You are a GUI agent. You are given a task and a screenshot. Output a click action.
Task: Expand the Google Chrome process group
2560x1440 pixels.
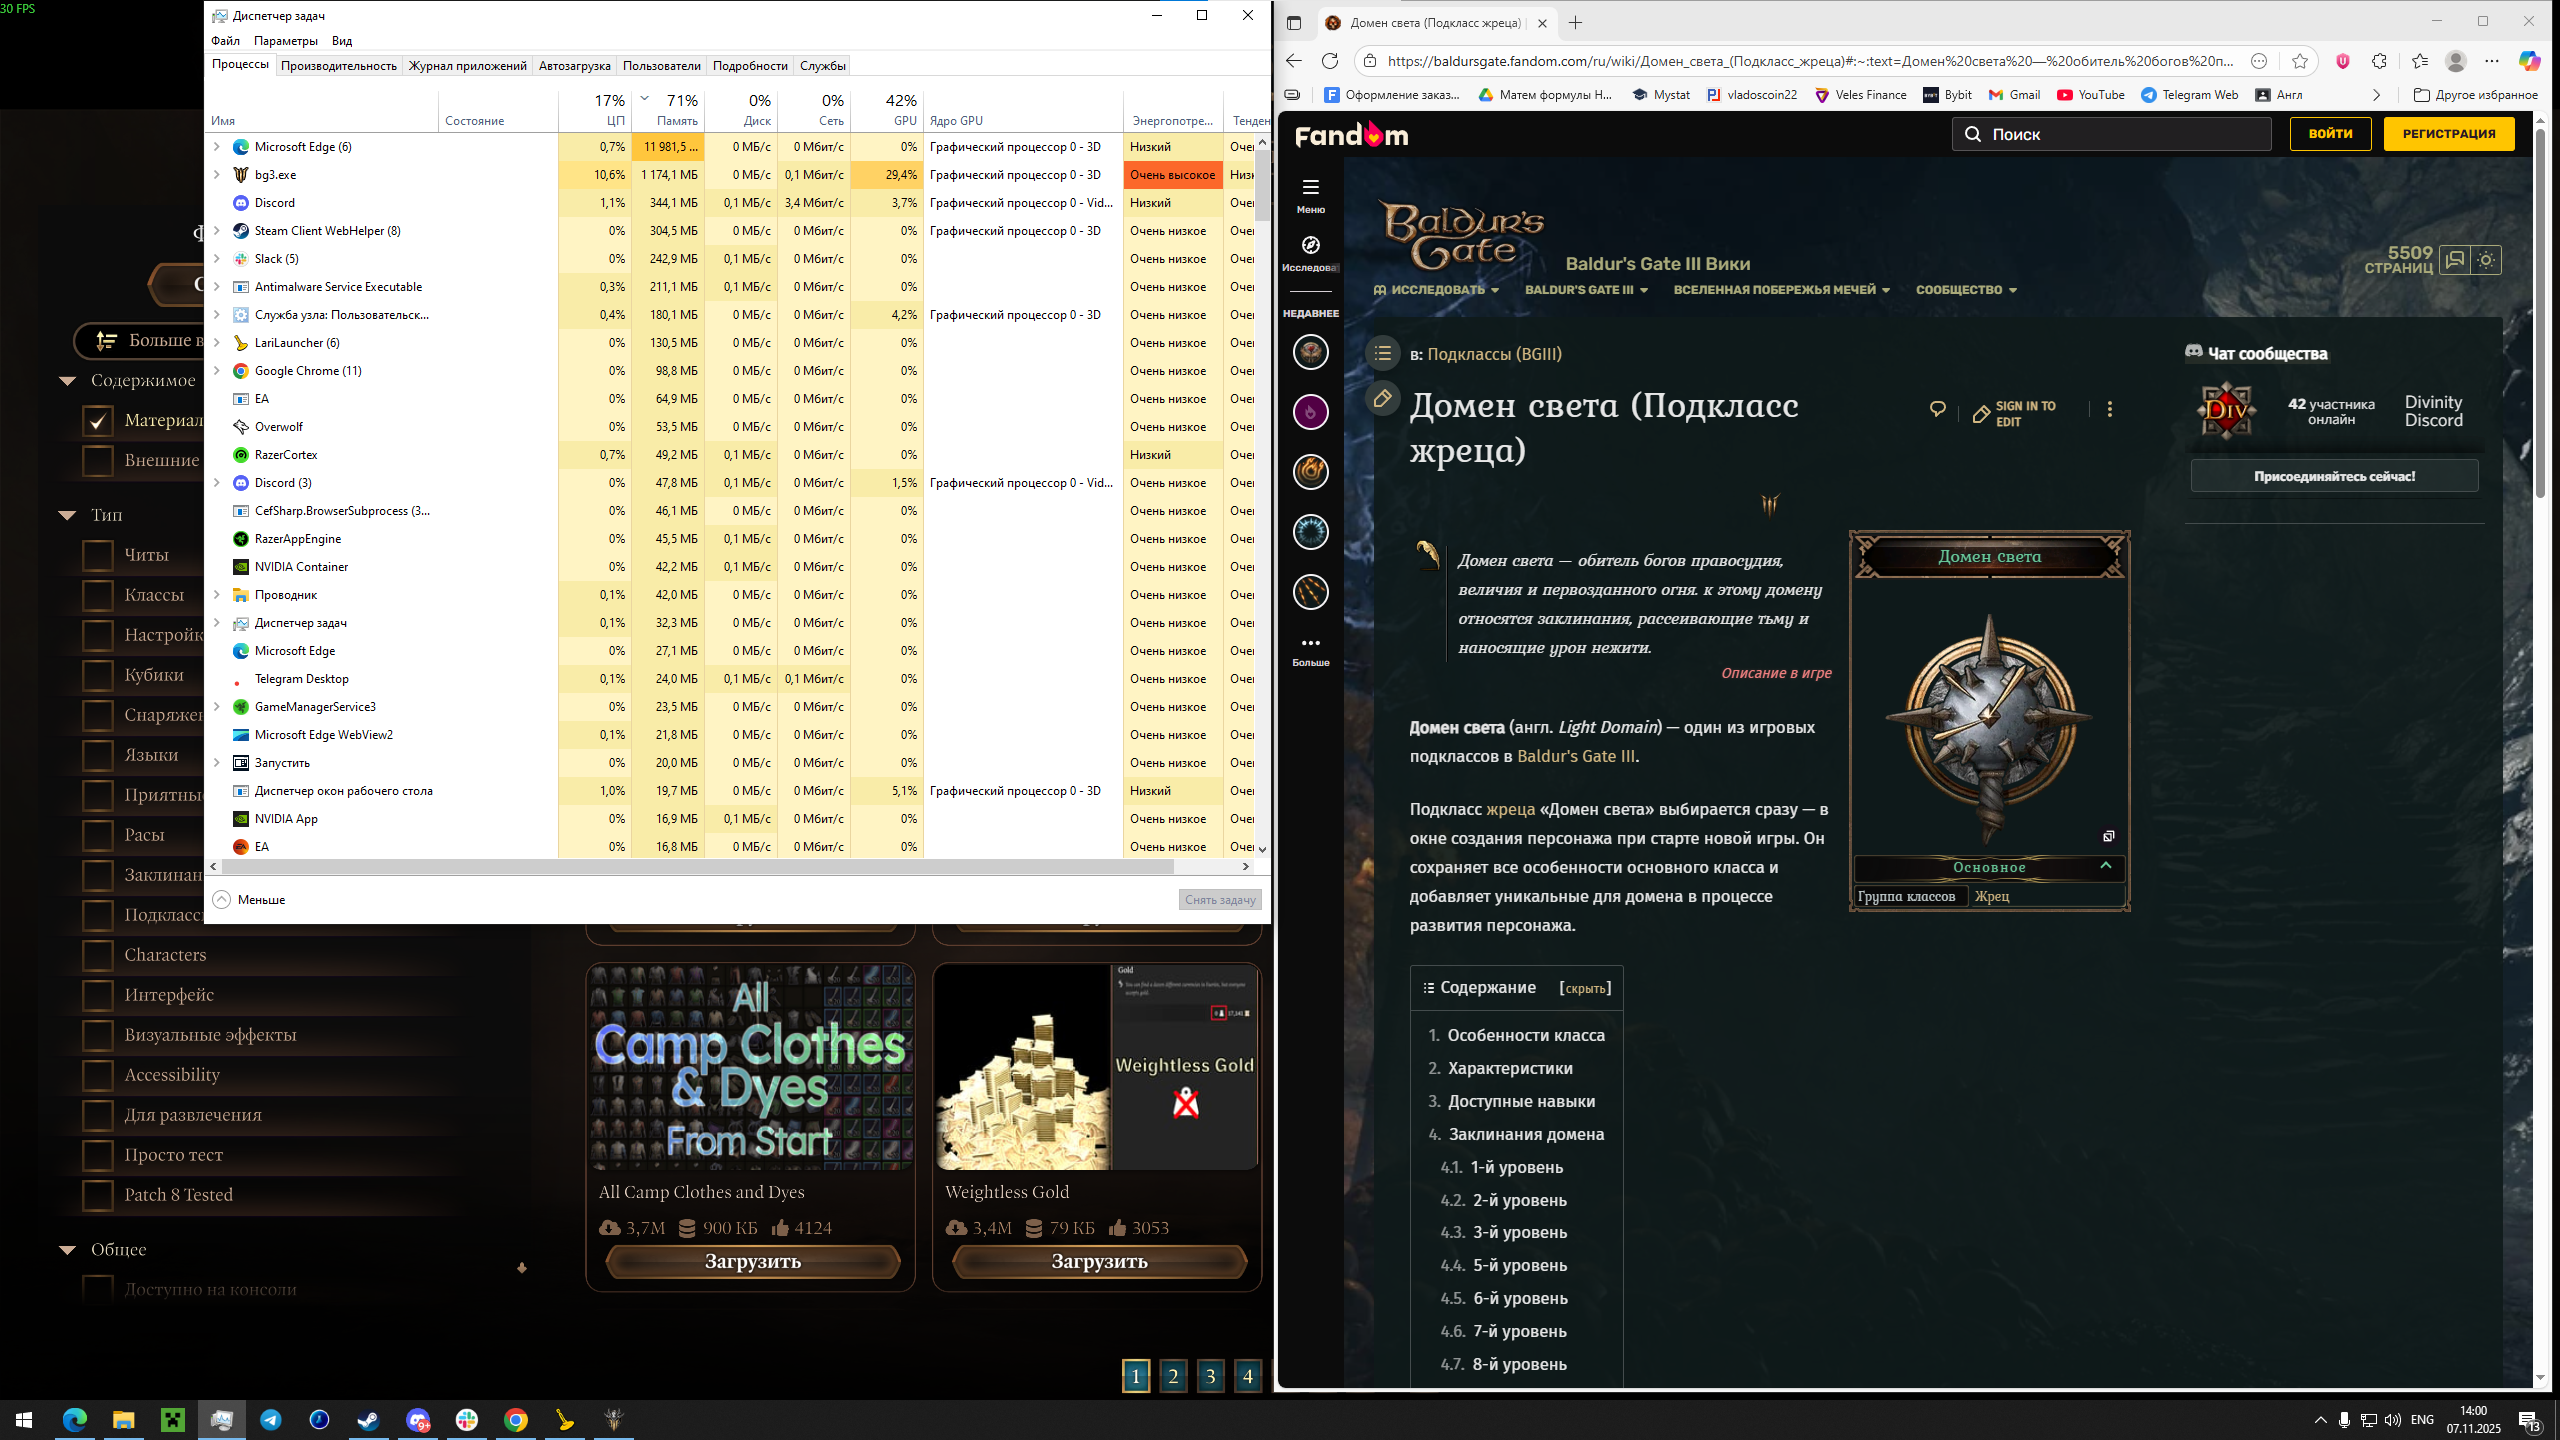[x=217, y=371]
